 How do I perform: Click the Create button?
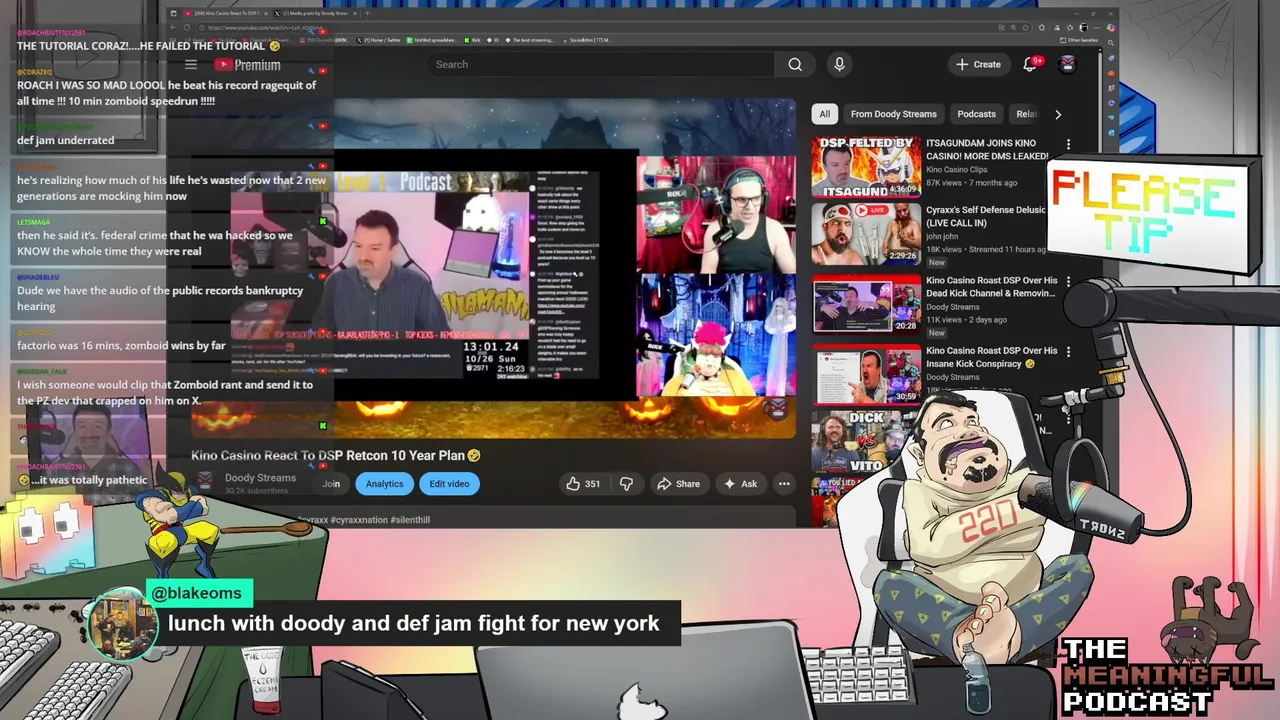pyautogui.click(x=978, y=64)
